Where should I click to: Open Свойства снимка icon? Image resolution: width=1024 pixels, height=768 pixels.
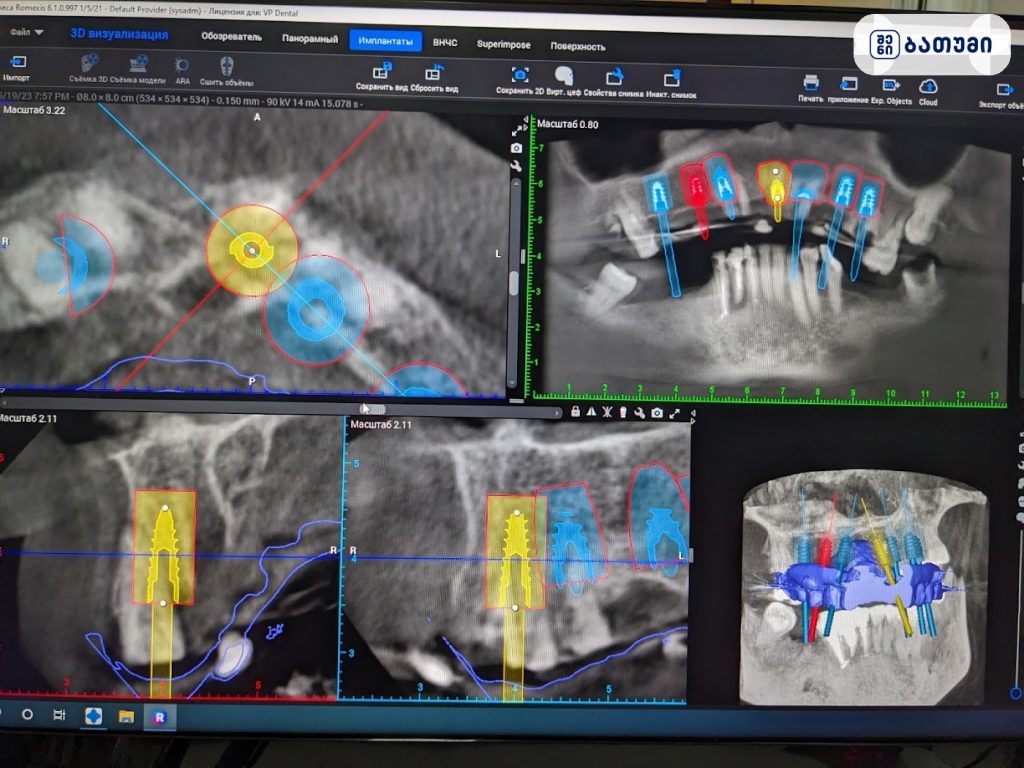pyautogui.click(x=615, y=77)
